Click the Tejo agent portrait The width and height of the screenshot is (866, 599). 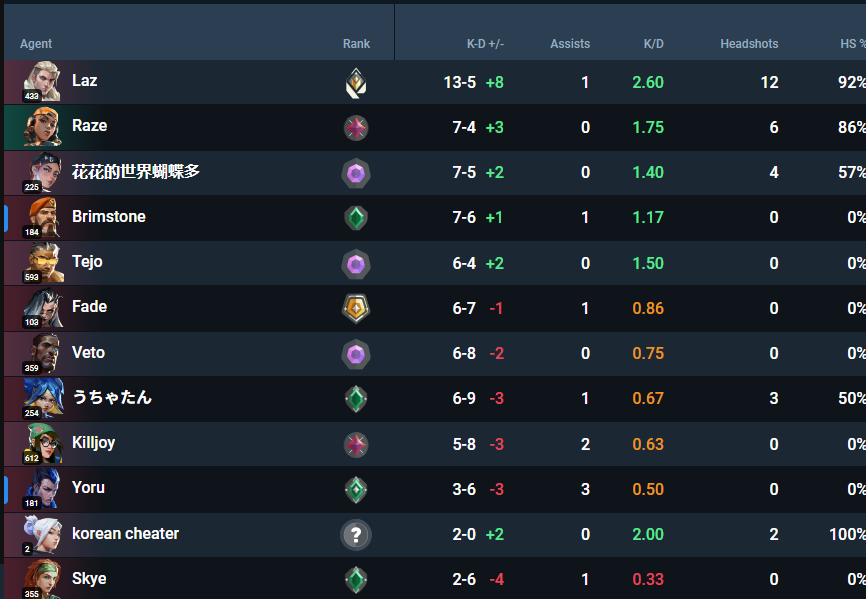tap(44, 262)
